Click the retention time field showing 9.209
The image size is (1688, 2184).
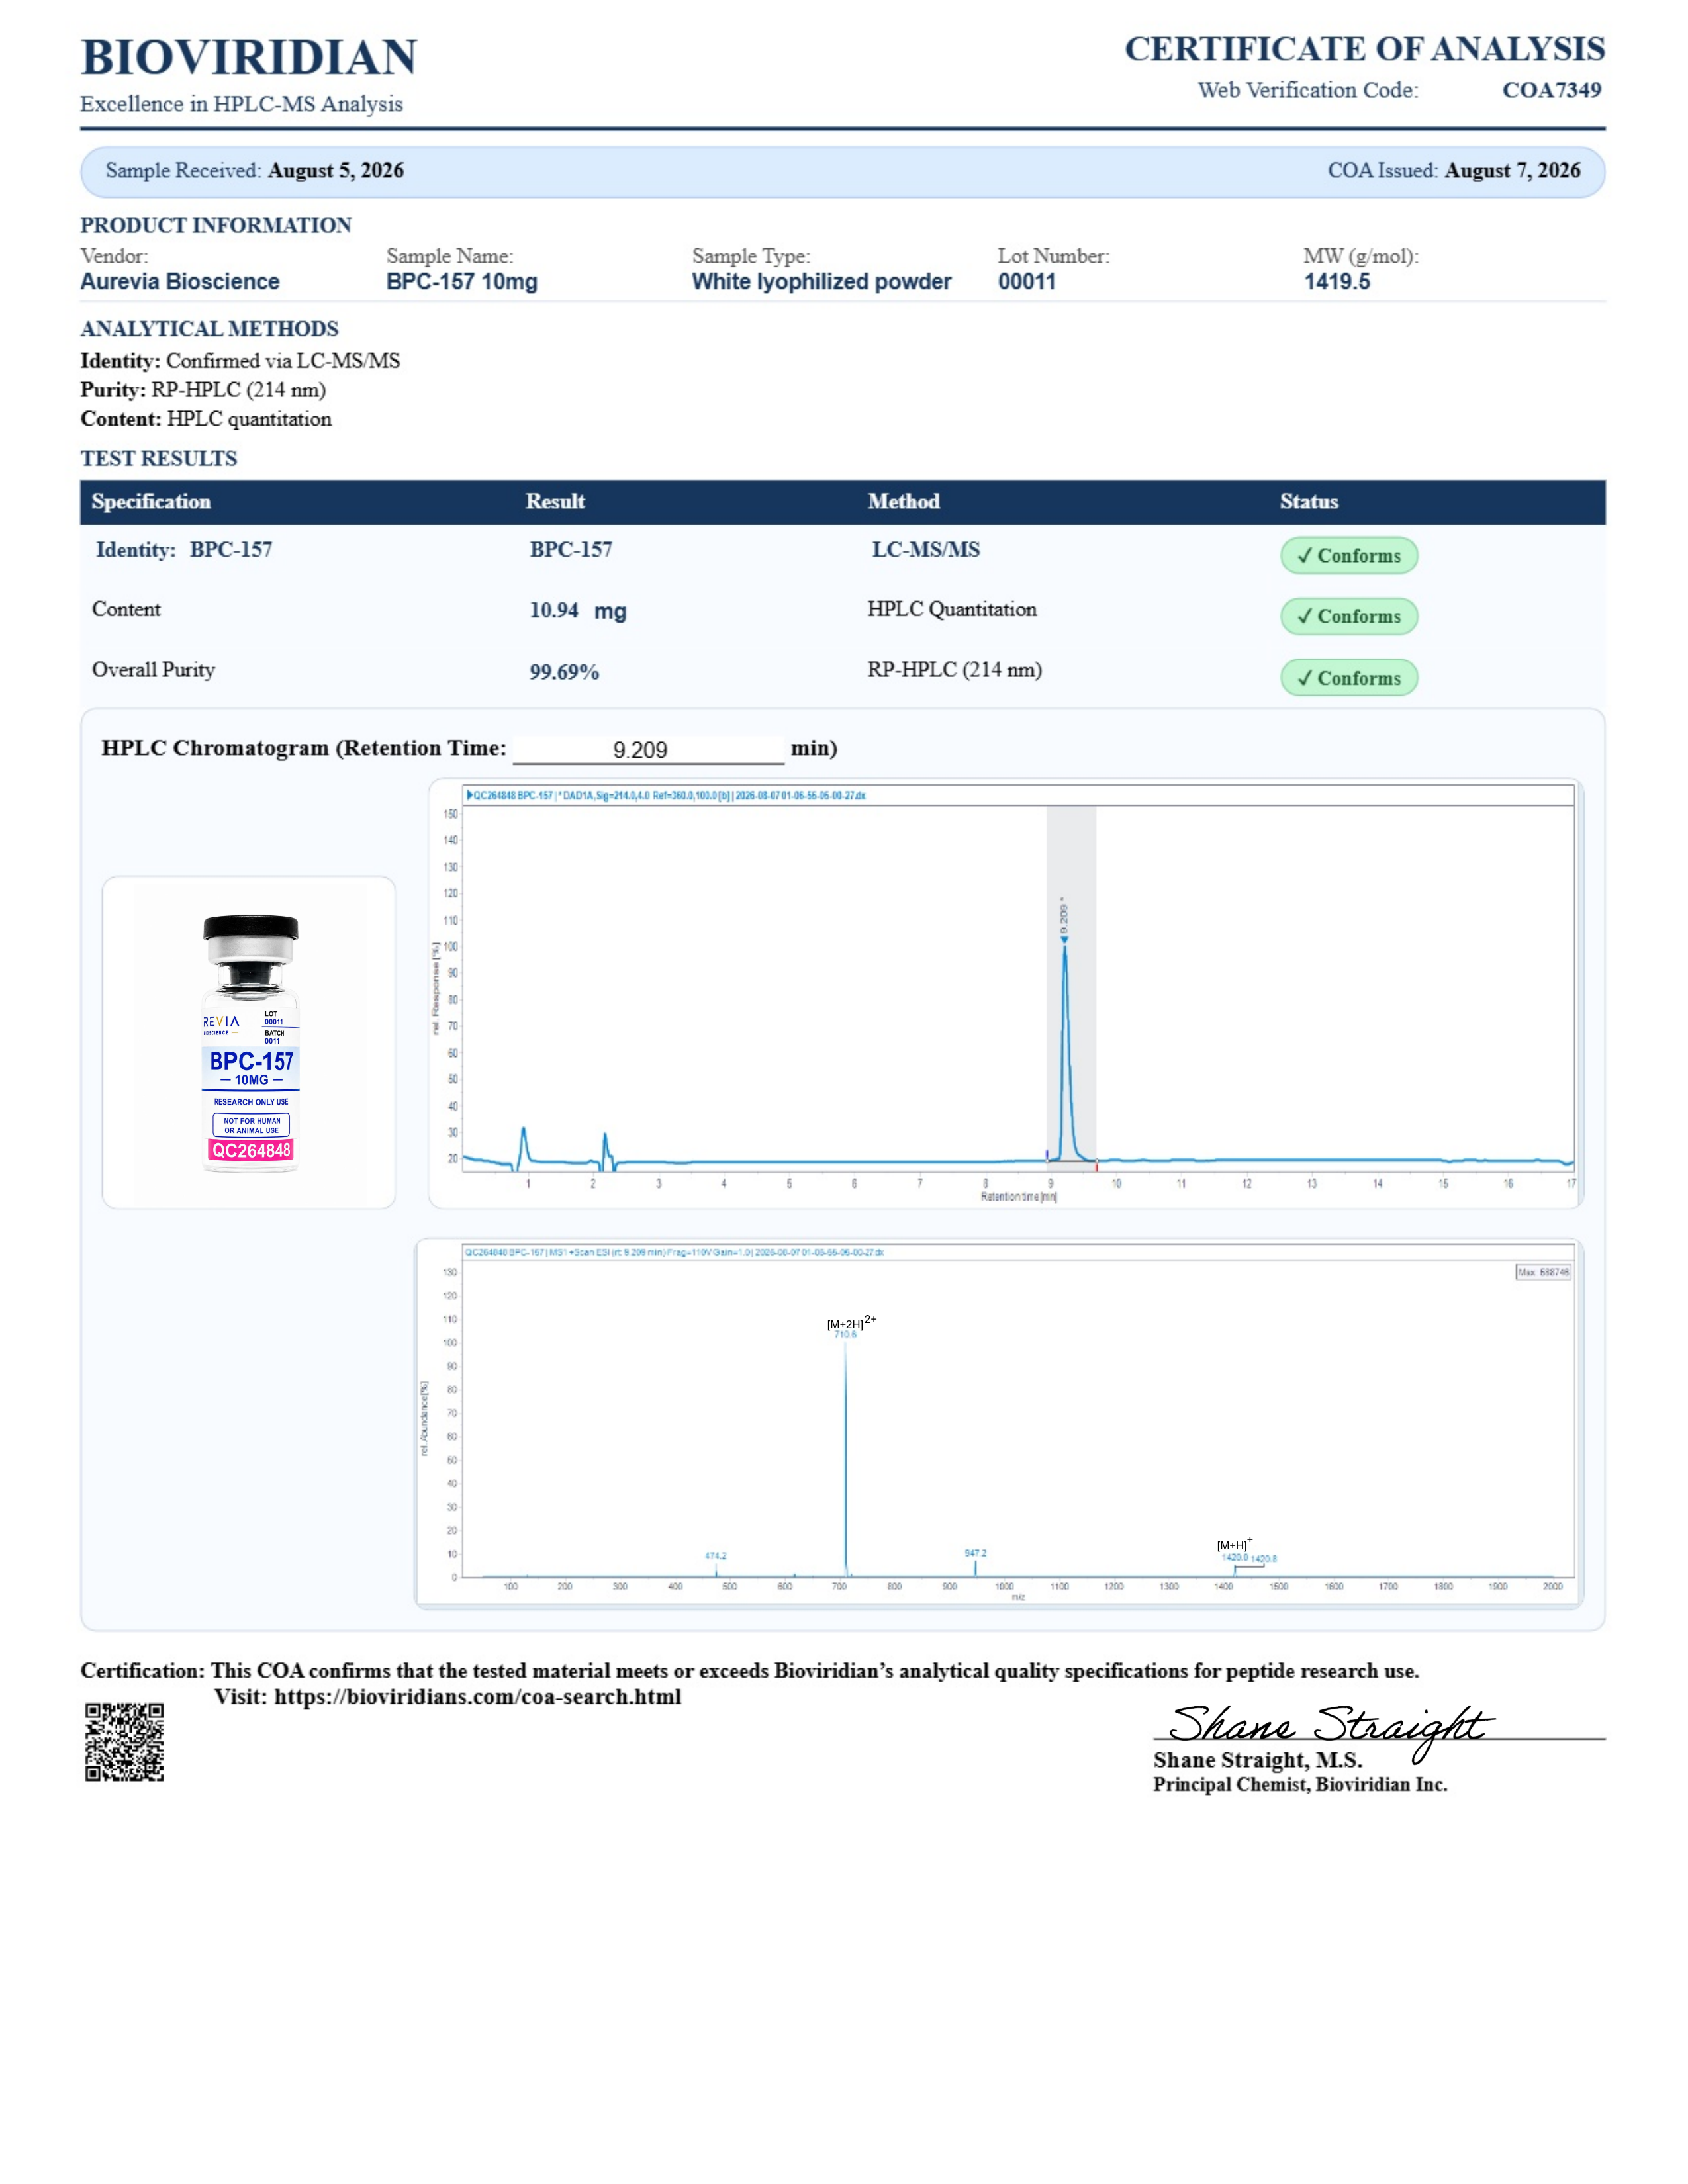[x=648, y=750]
